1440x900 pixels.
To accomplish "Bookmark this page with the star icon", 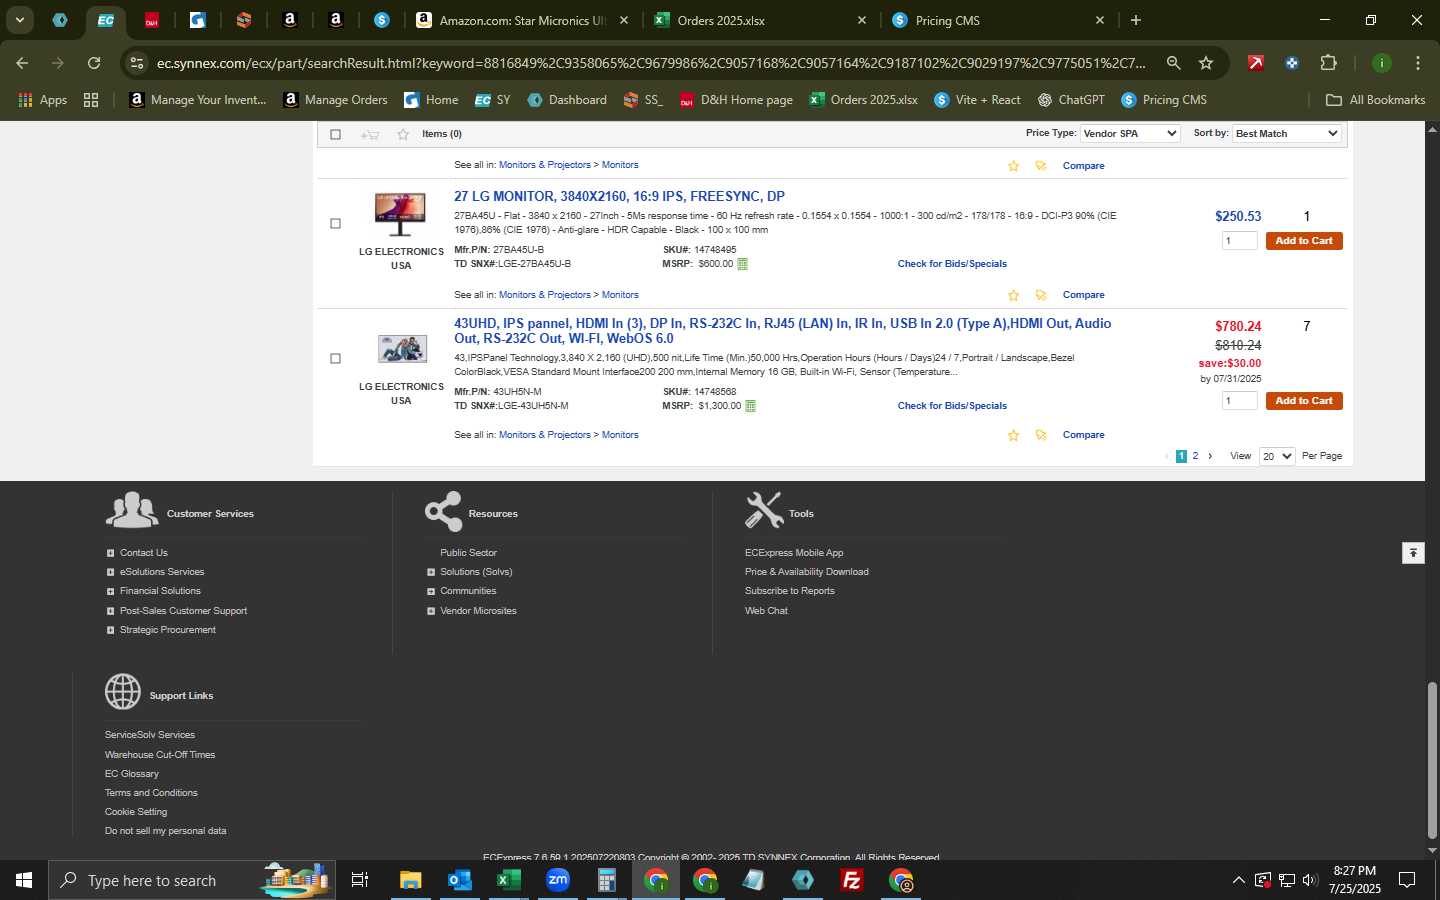I will click(1206, 63).
